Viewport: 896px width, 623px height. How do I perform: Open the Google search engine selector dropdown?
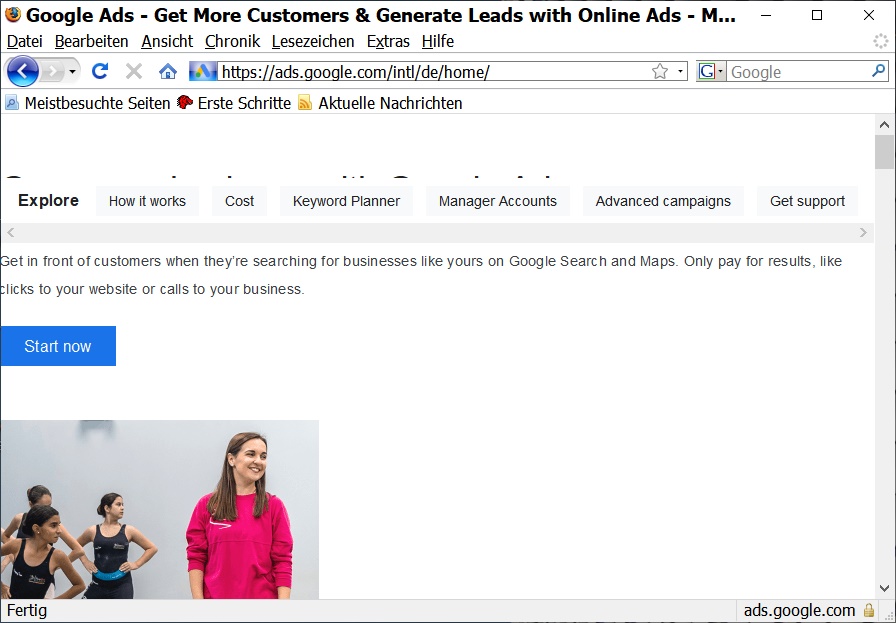711,71
